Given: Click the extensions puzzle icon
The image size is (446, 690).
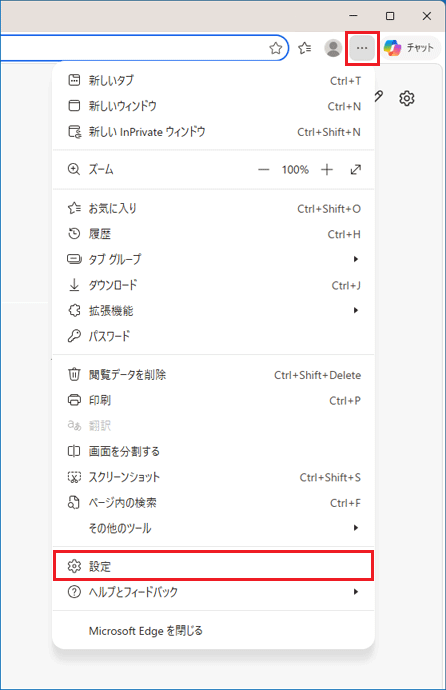Looking at the screenshot, I should (74, 310).
